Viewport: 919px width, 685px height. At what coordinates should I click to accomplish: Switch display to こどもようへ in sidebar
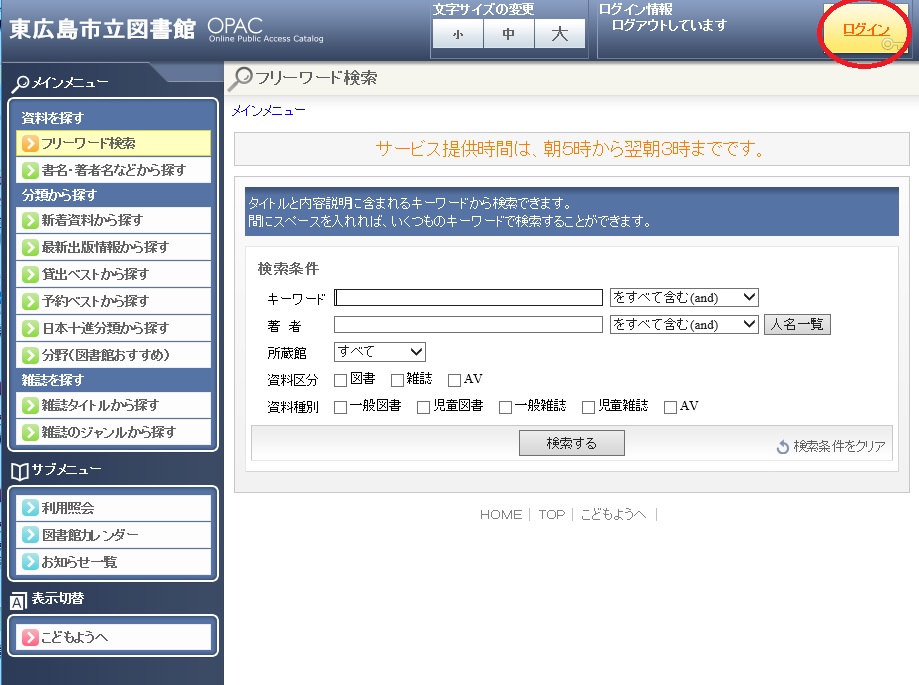[x=114, y=637]
